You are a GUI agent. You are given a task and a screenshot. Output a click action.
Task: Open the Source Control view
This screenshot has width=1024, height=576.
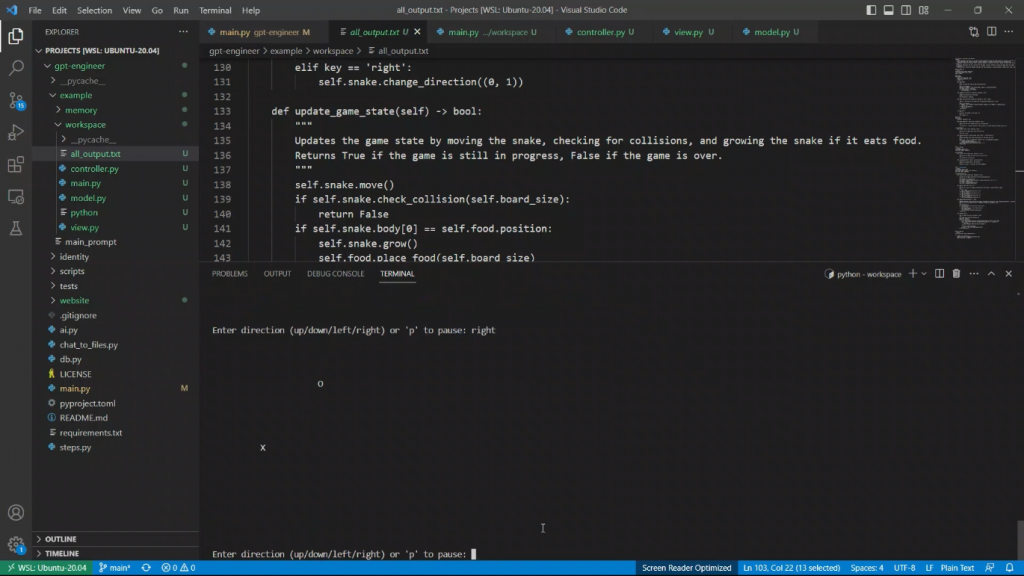[16, 100]
